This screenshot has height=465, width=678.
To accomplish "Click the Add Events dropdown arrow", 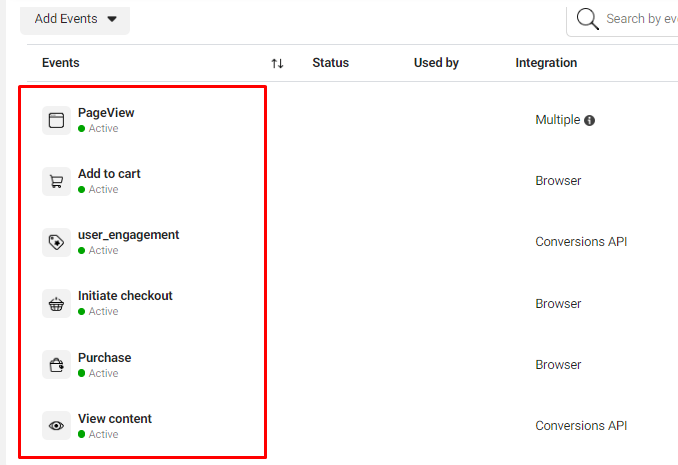I will pos(112,19).
